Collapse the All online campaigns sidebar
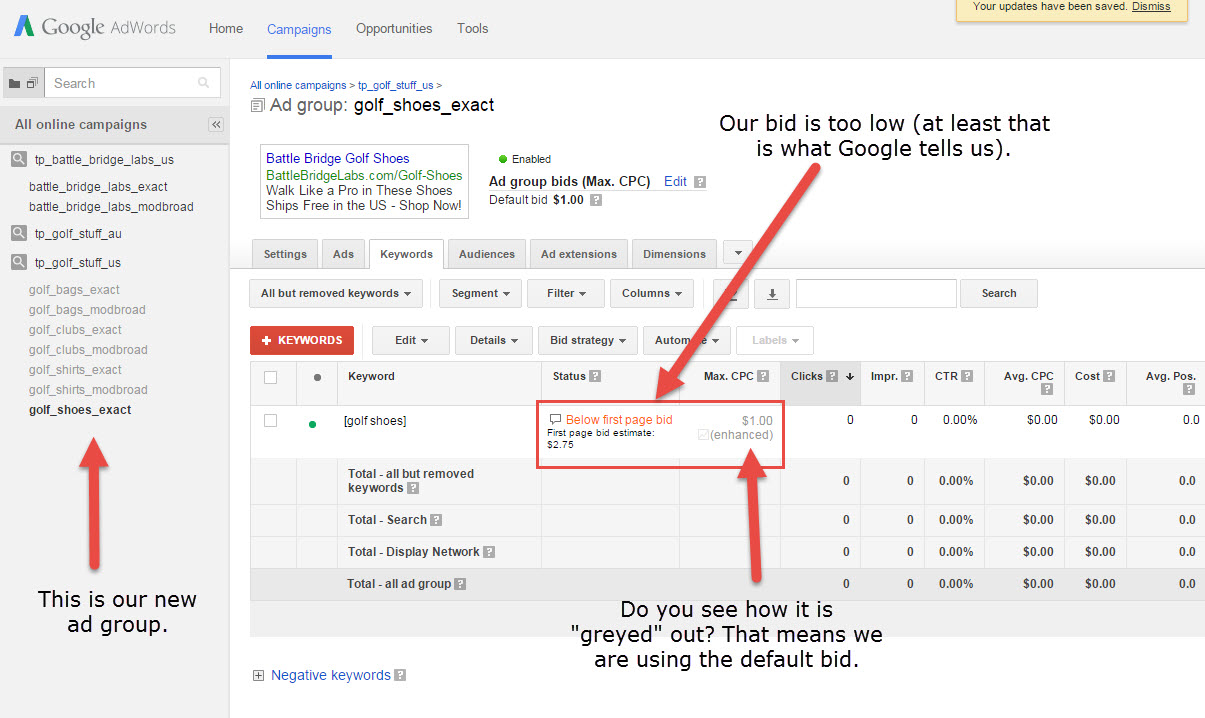Image resolution: width=1205 pixels, height=718 pixels. [x=215, y=125]
